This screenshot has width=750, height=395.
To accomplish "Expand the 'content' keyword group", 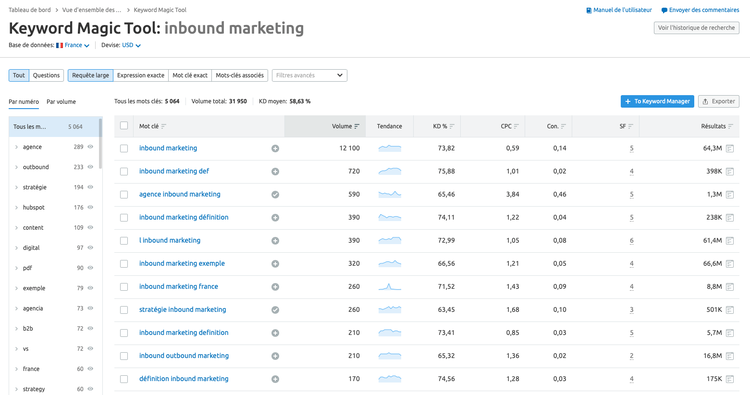I will coord(16,228).
